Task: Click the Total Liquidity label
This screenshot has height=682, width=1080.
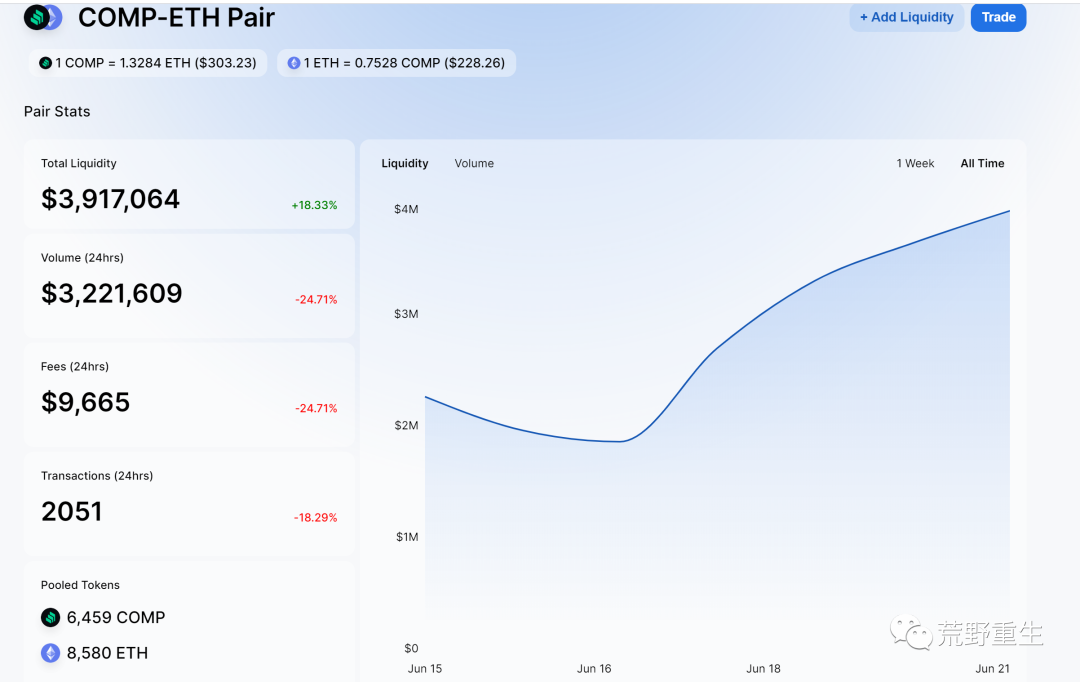Action: tap(79, 163)
